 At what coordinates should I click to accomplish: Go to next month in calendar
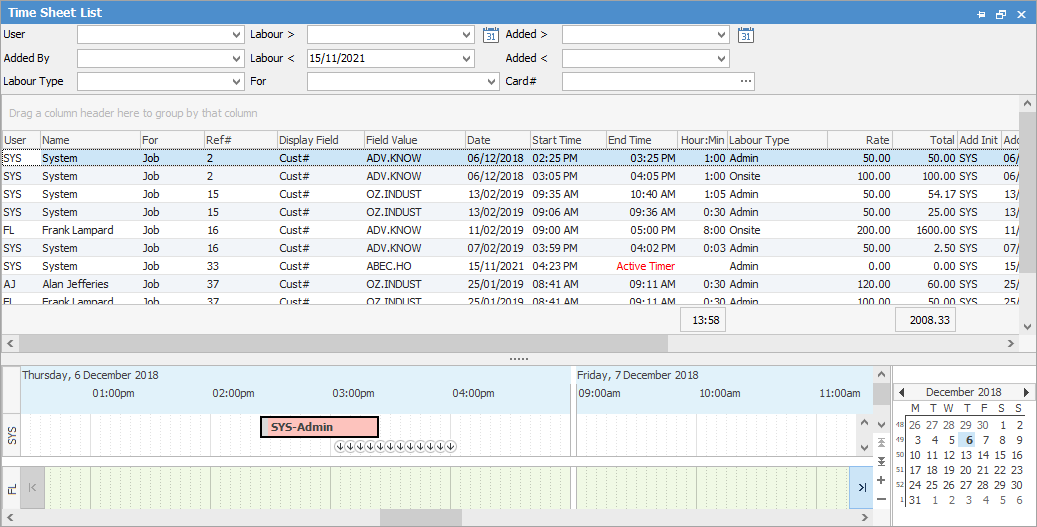pyautogui.click(x=1026, y=393)
